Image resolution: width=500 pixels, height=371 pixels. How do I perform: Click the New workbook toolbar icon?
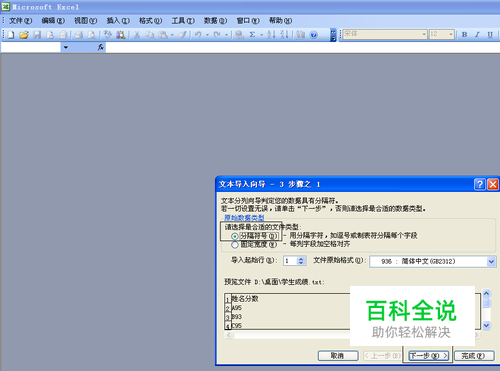click(11, 35)
